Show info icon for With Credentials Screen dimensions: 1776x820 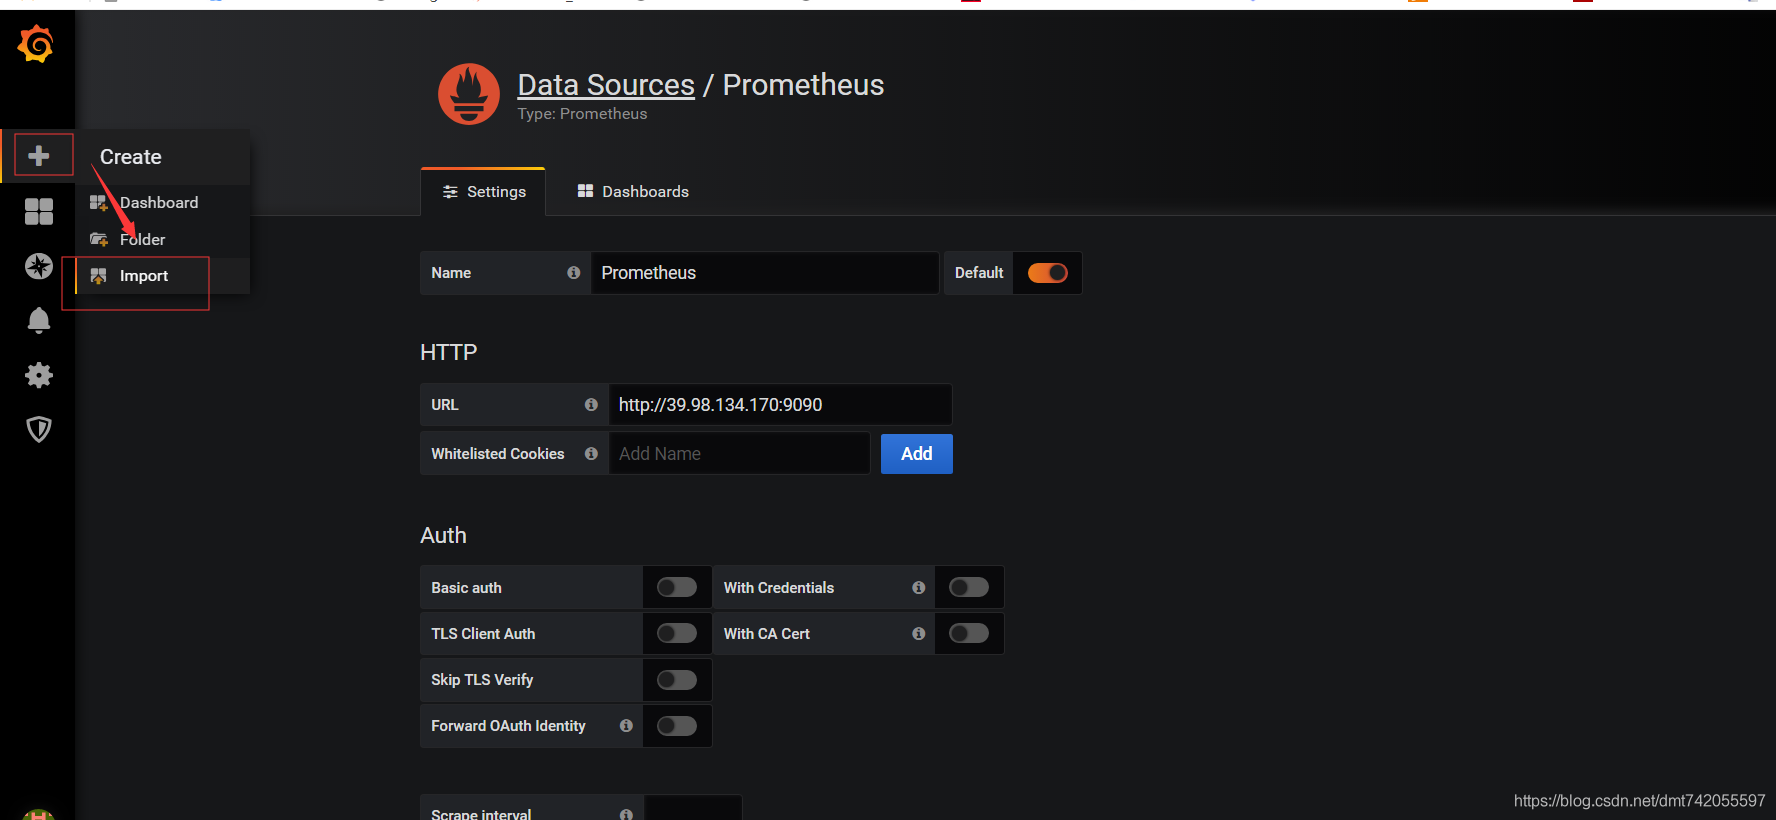pos(918,588)
